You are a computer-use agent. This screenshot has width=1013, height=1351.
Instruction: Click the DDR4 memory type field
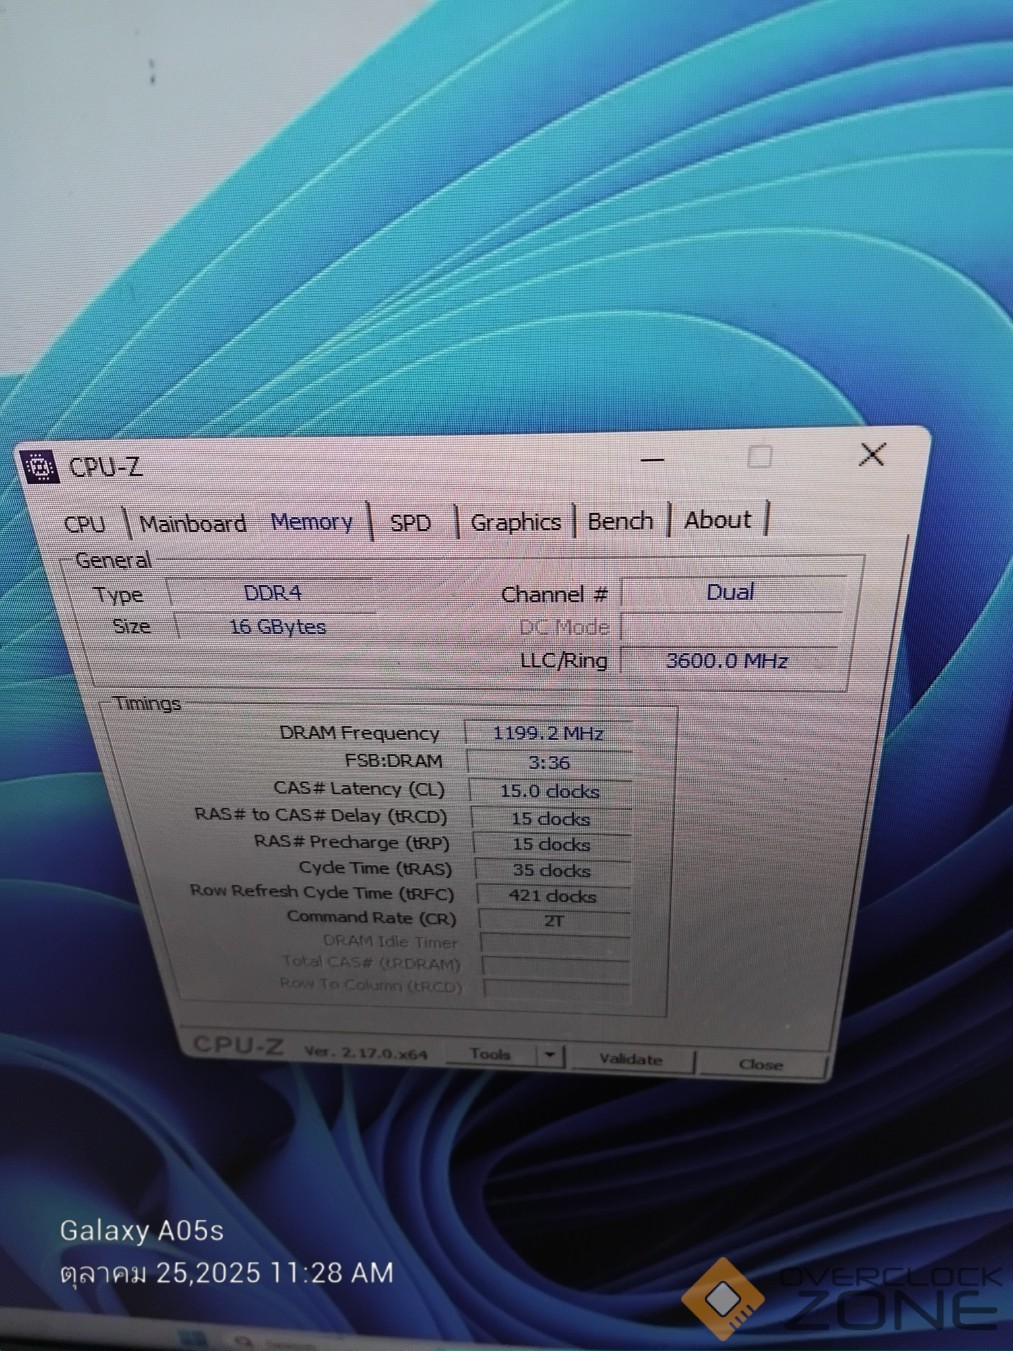(x=271, y=593)
